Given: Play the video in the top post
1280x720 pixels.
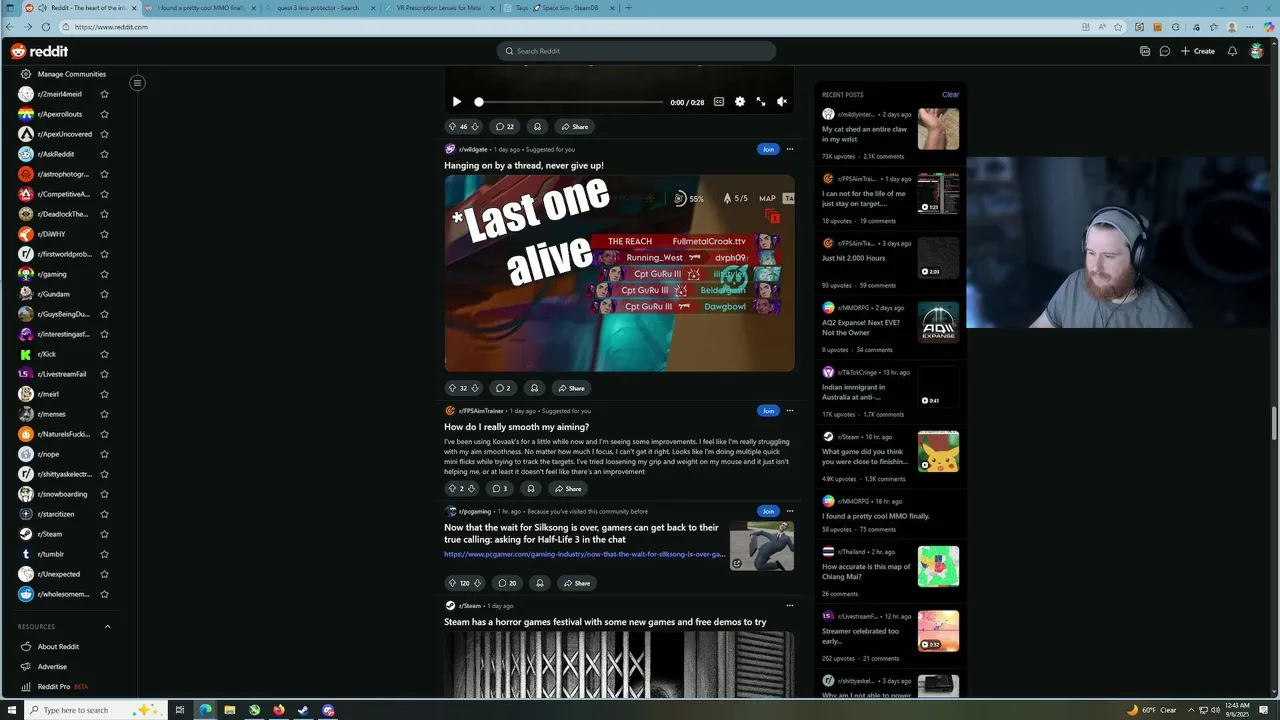Looking at the screenshot, I should pyautogui.click(x=457, y=102).
